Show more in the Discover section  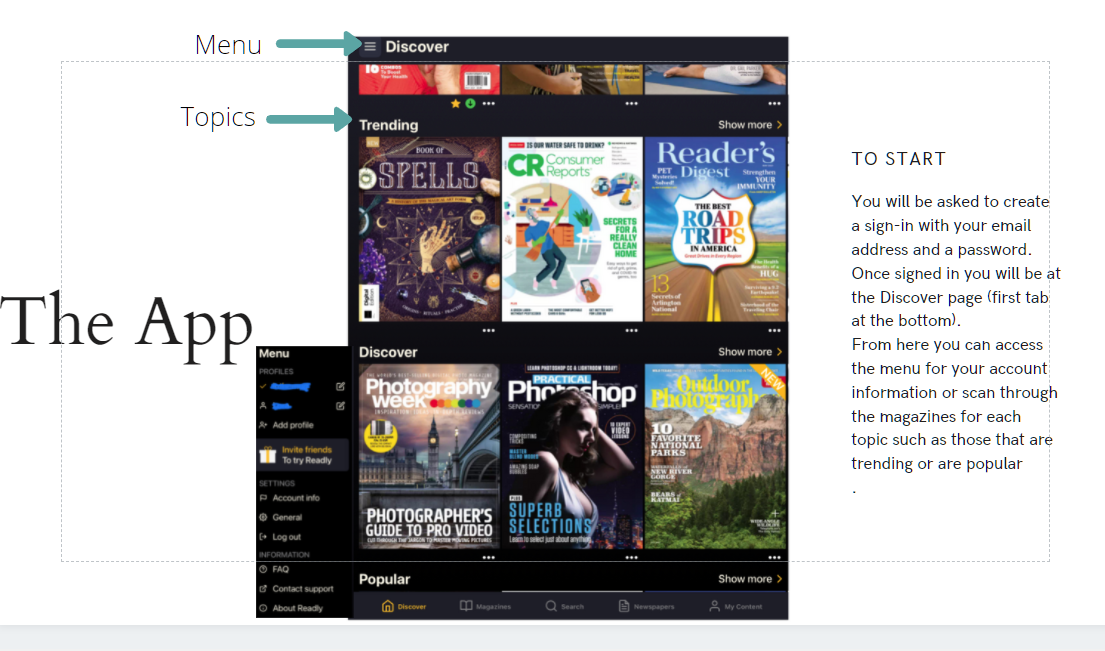pos(750,352)
